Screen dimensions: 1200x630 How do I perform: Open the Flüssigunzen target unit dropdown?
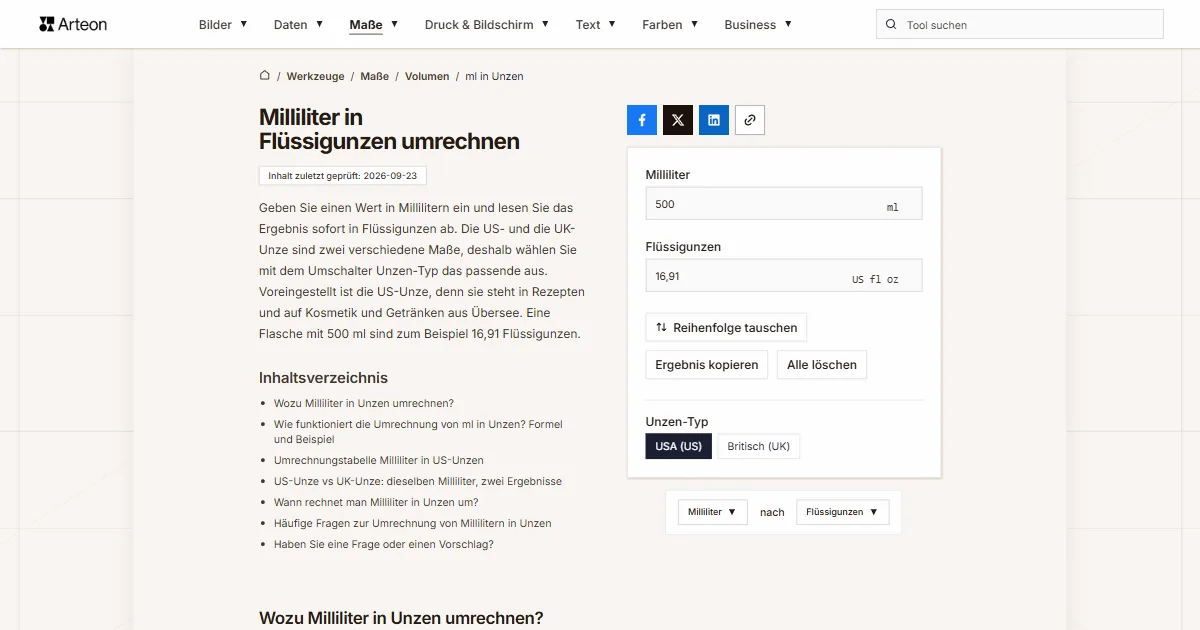[842, 512]
